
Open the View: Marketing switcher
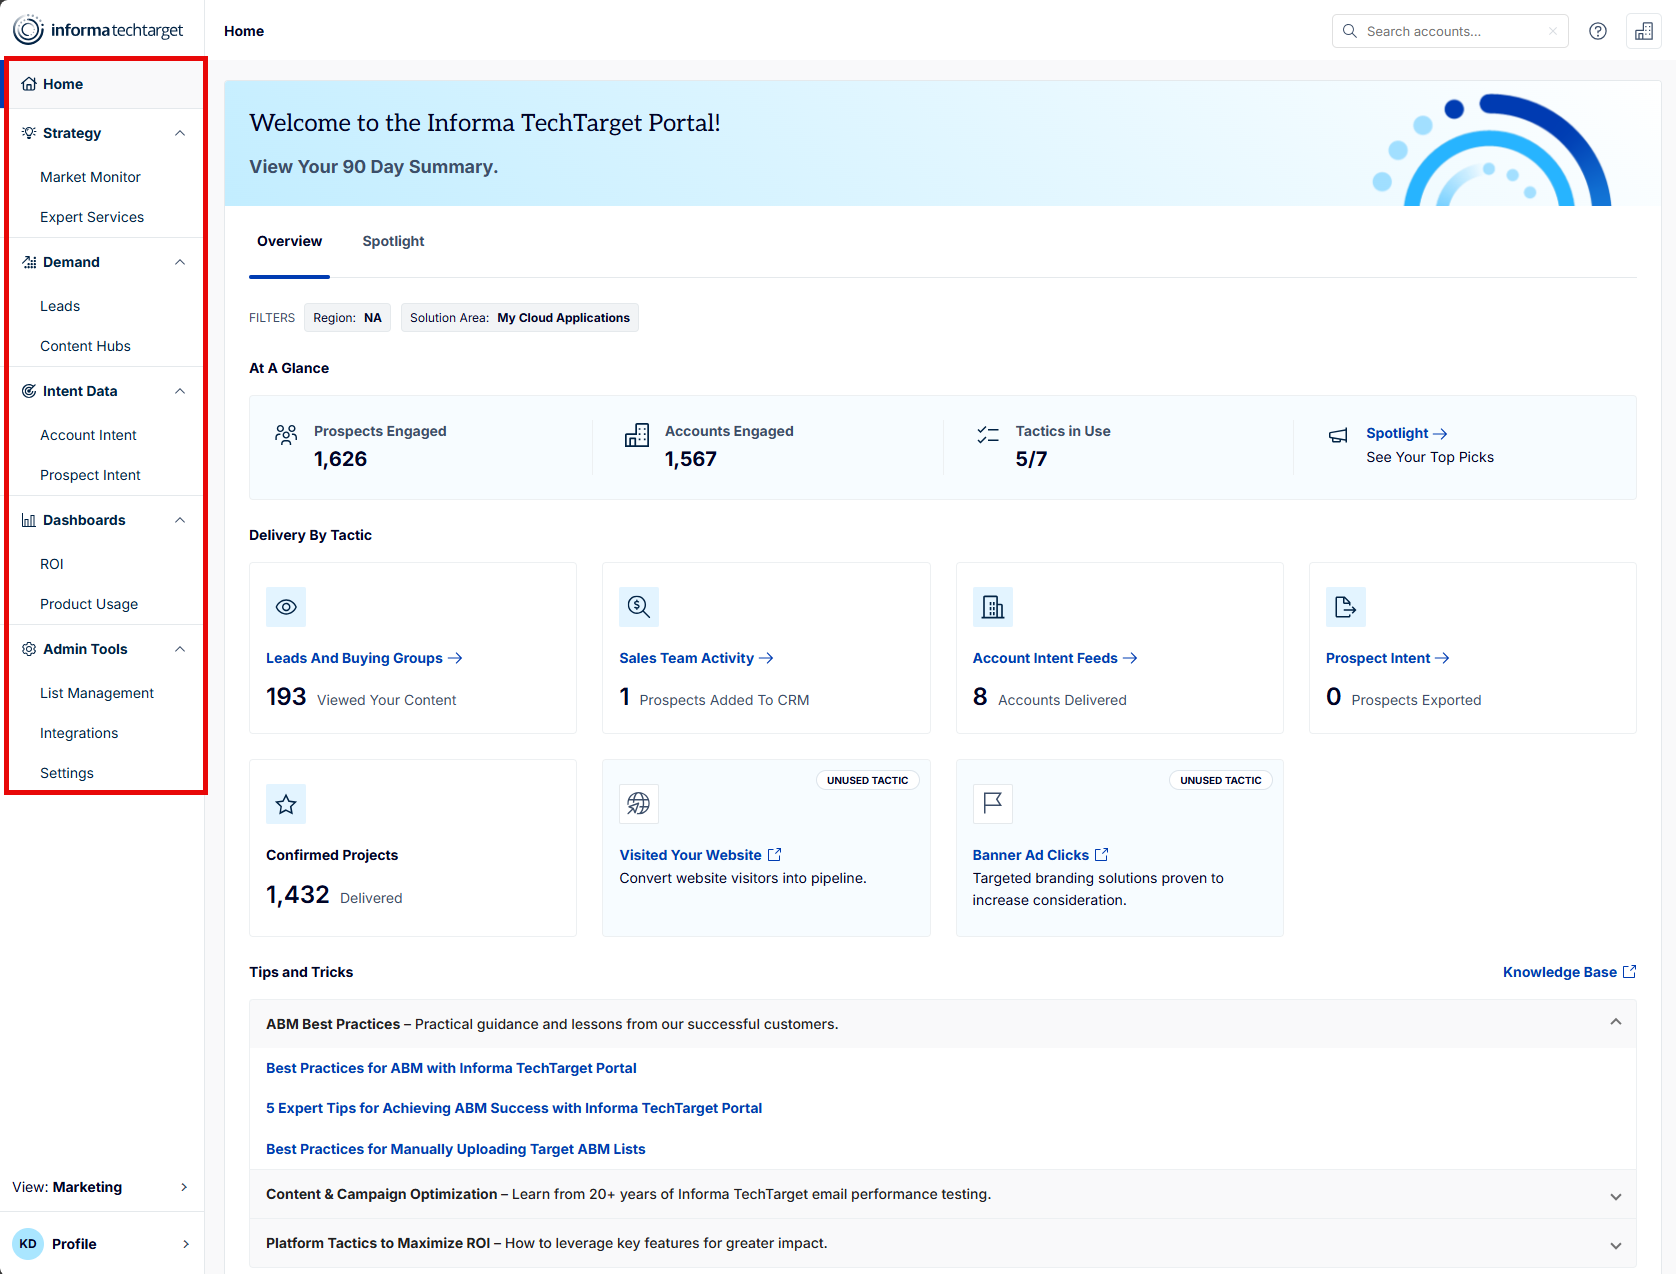click(x=102, y=1187)
